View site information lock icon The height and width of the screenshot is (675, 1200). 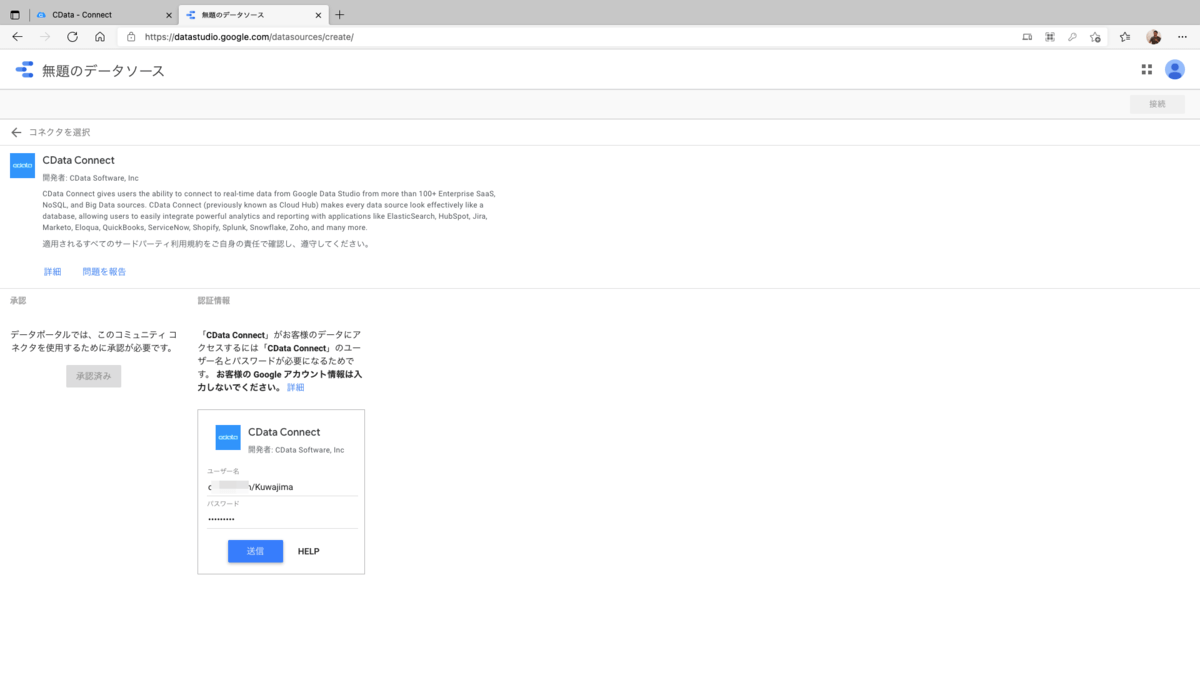click(x=131, y=37)
